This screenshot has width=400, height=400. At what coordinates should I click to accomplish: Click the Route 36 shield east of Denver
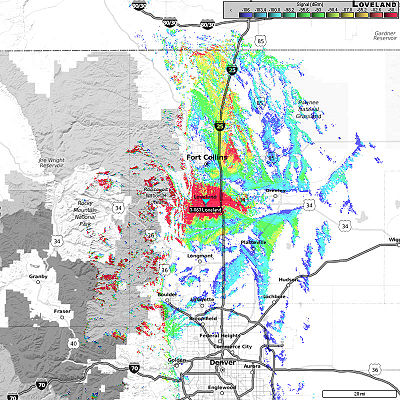tap(375, 370)
